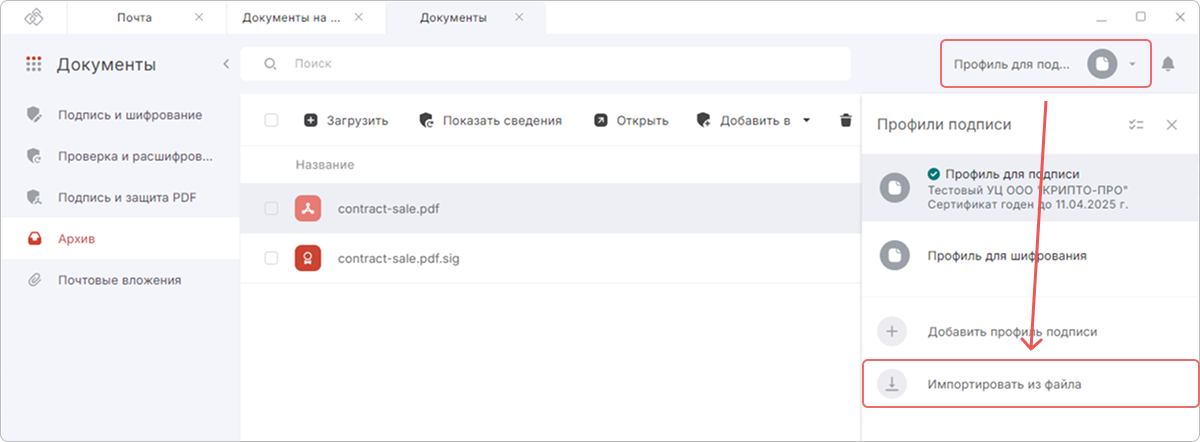Image resolution: width=1200 pixels, height=442 pixels.
Task: Open Подпись и шифрование section
Action: [x=120, y=115]
